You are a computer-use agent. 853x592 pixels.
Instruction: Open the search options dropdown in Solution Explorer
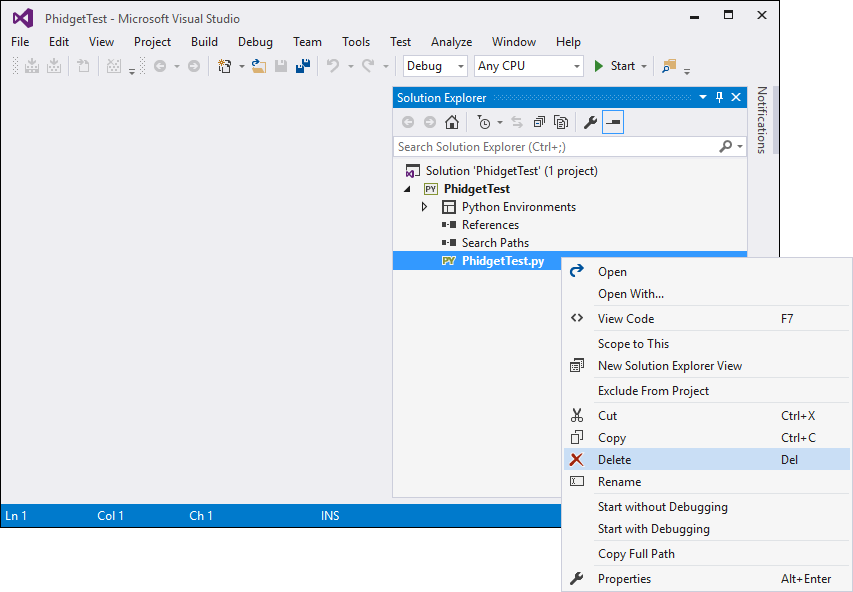[x=740, y=146]
